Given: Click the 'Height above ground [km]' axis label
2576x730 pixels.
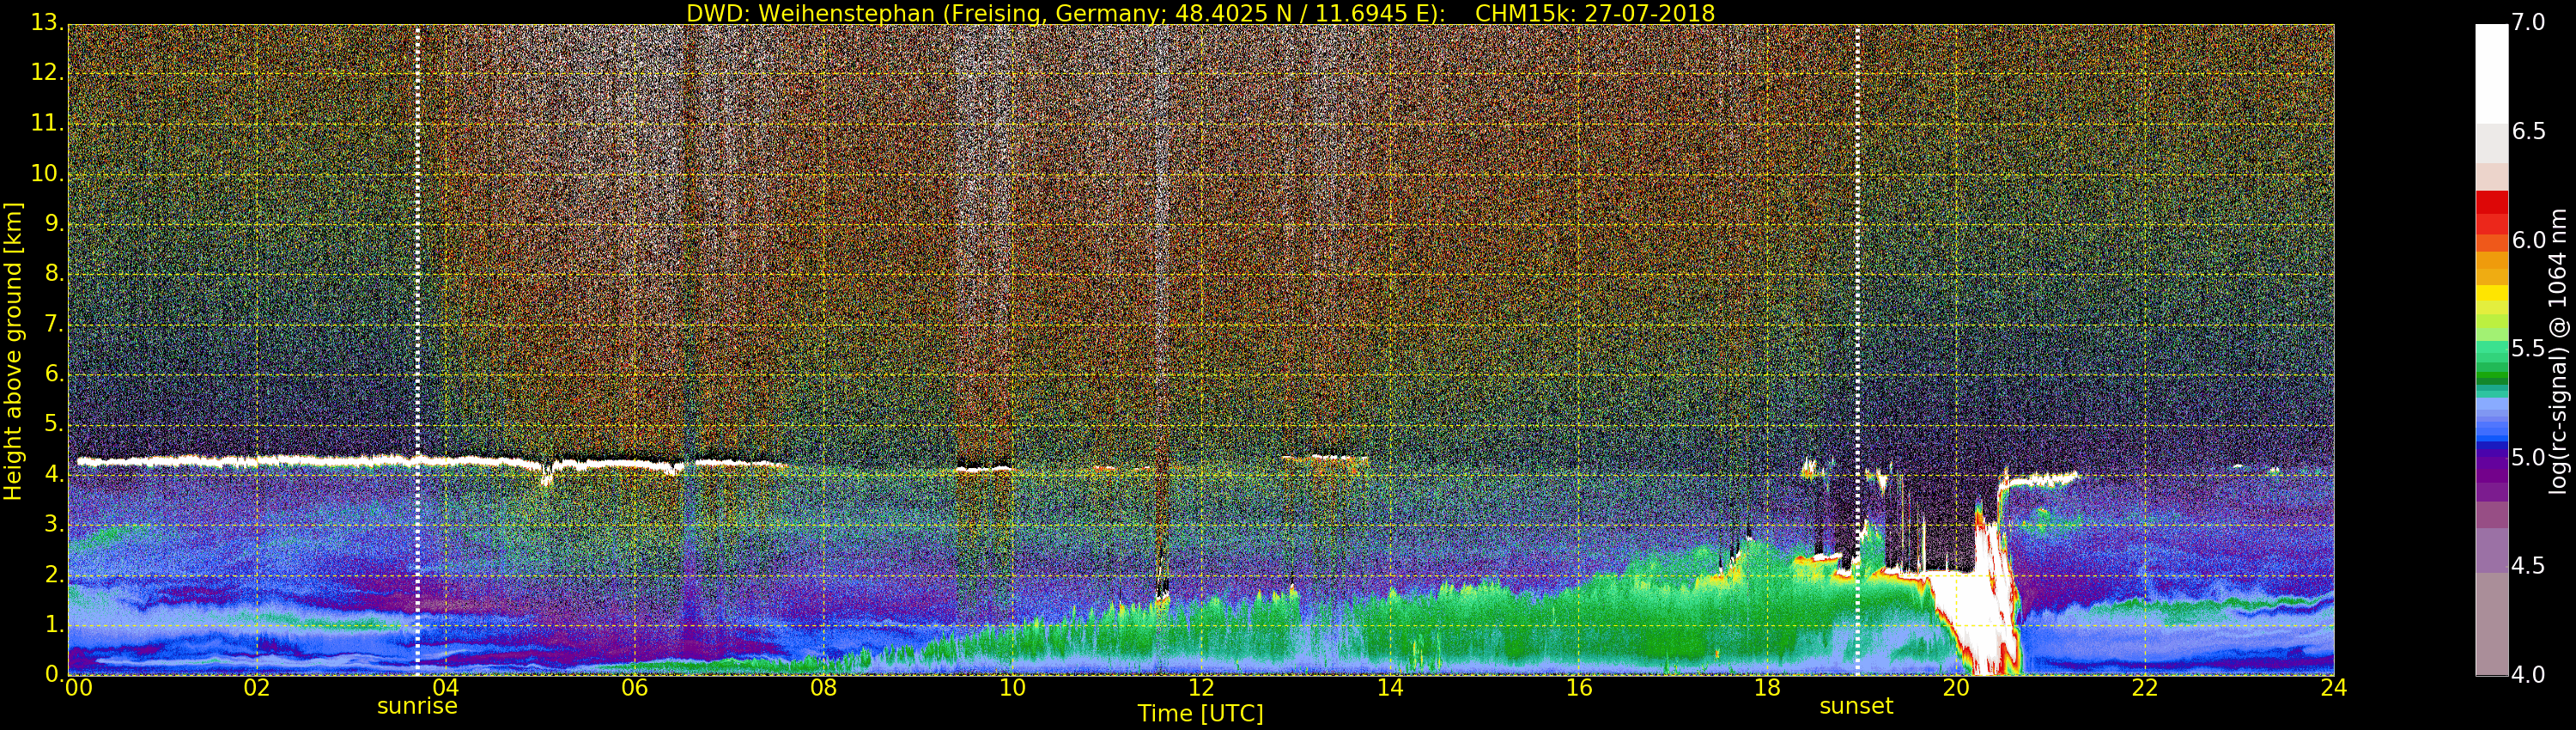Looking at the screenshot, I should point(13,350).
